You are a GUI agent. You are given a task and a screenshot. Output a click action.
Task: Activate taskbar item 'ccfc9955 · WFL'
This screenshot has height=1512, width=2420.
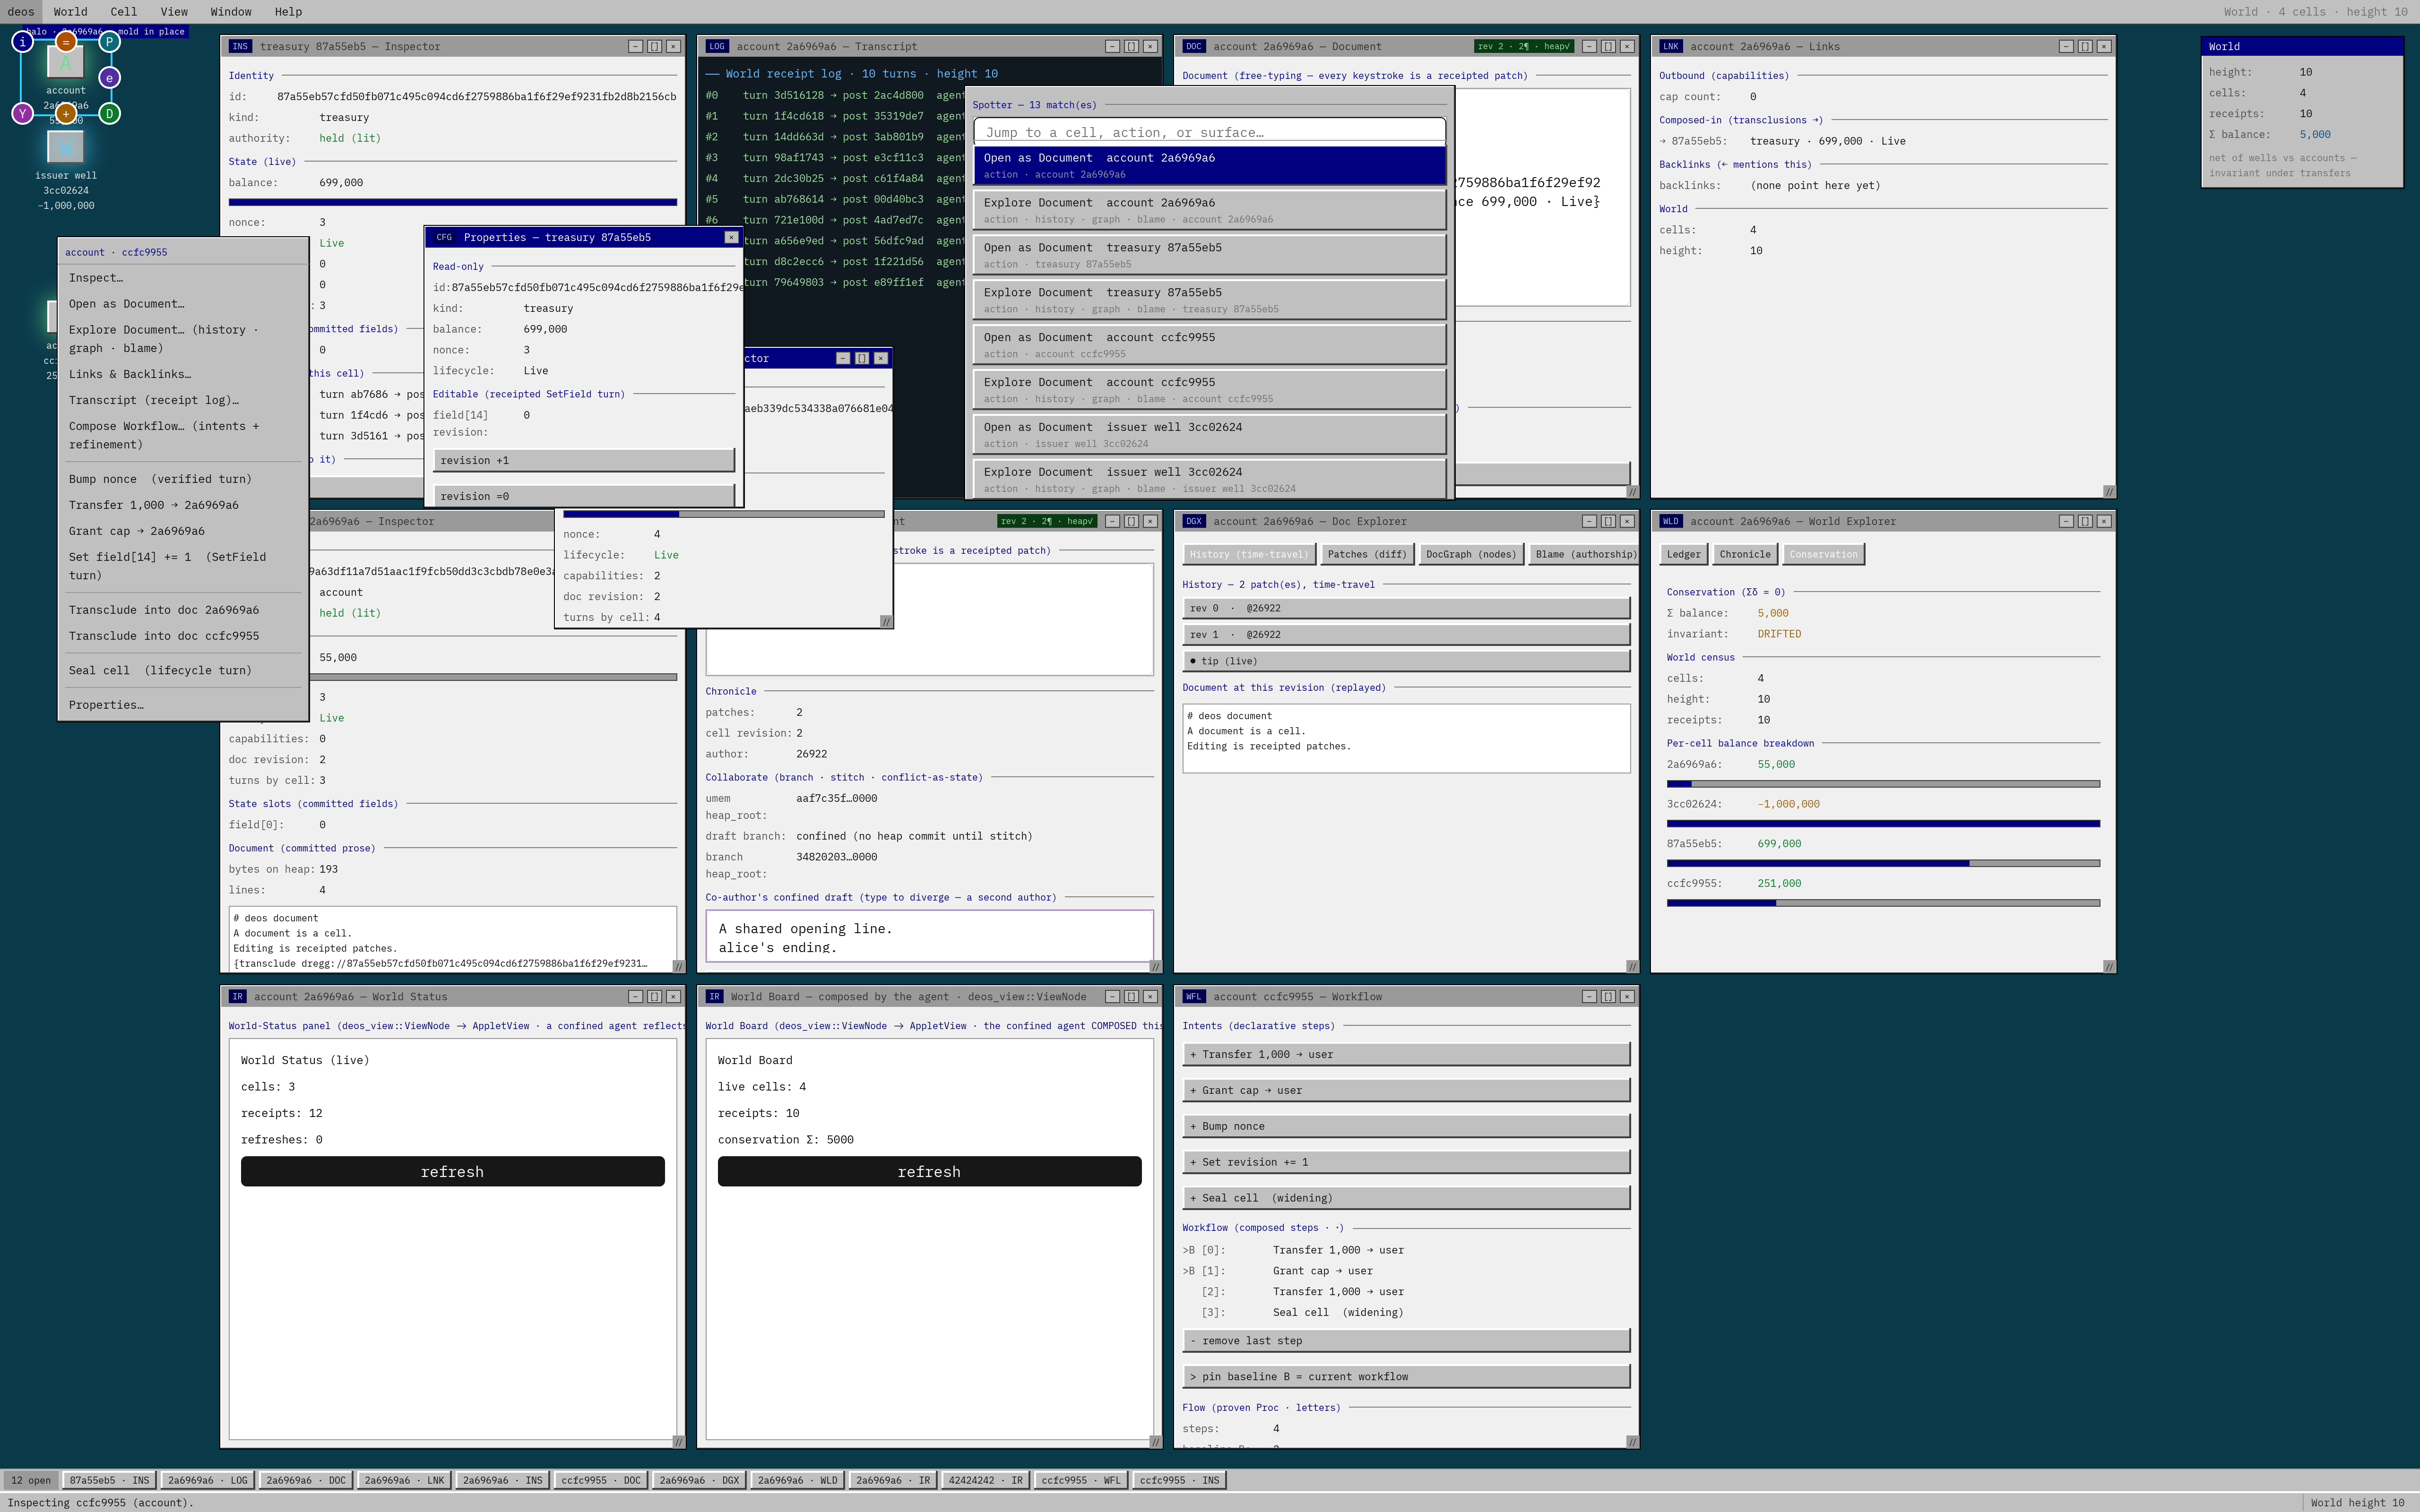(x=1081, y=1480)
